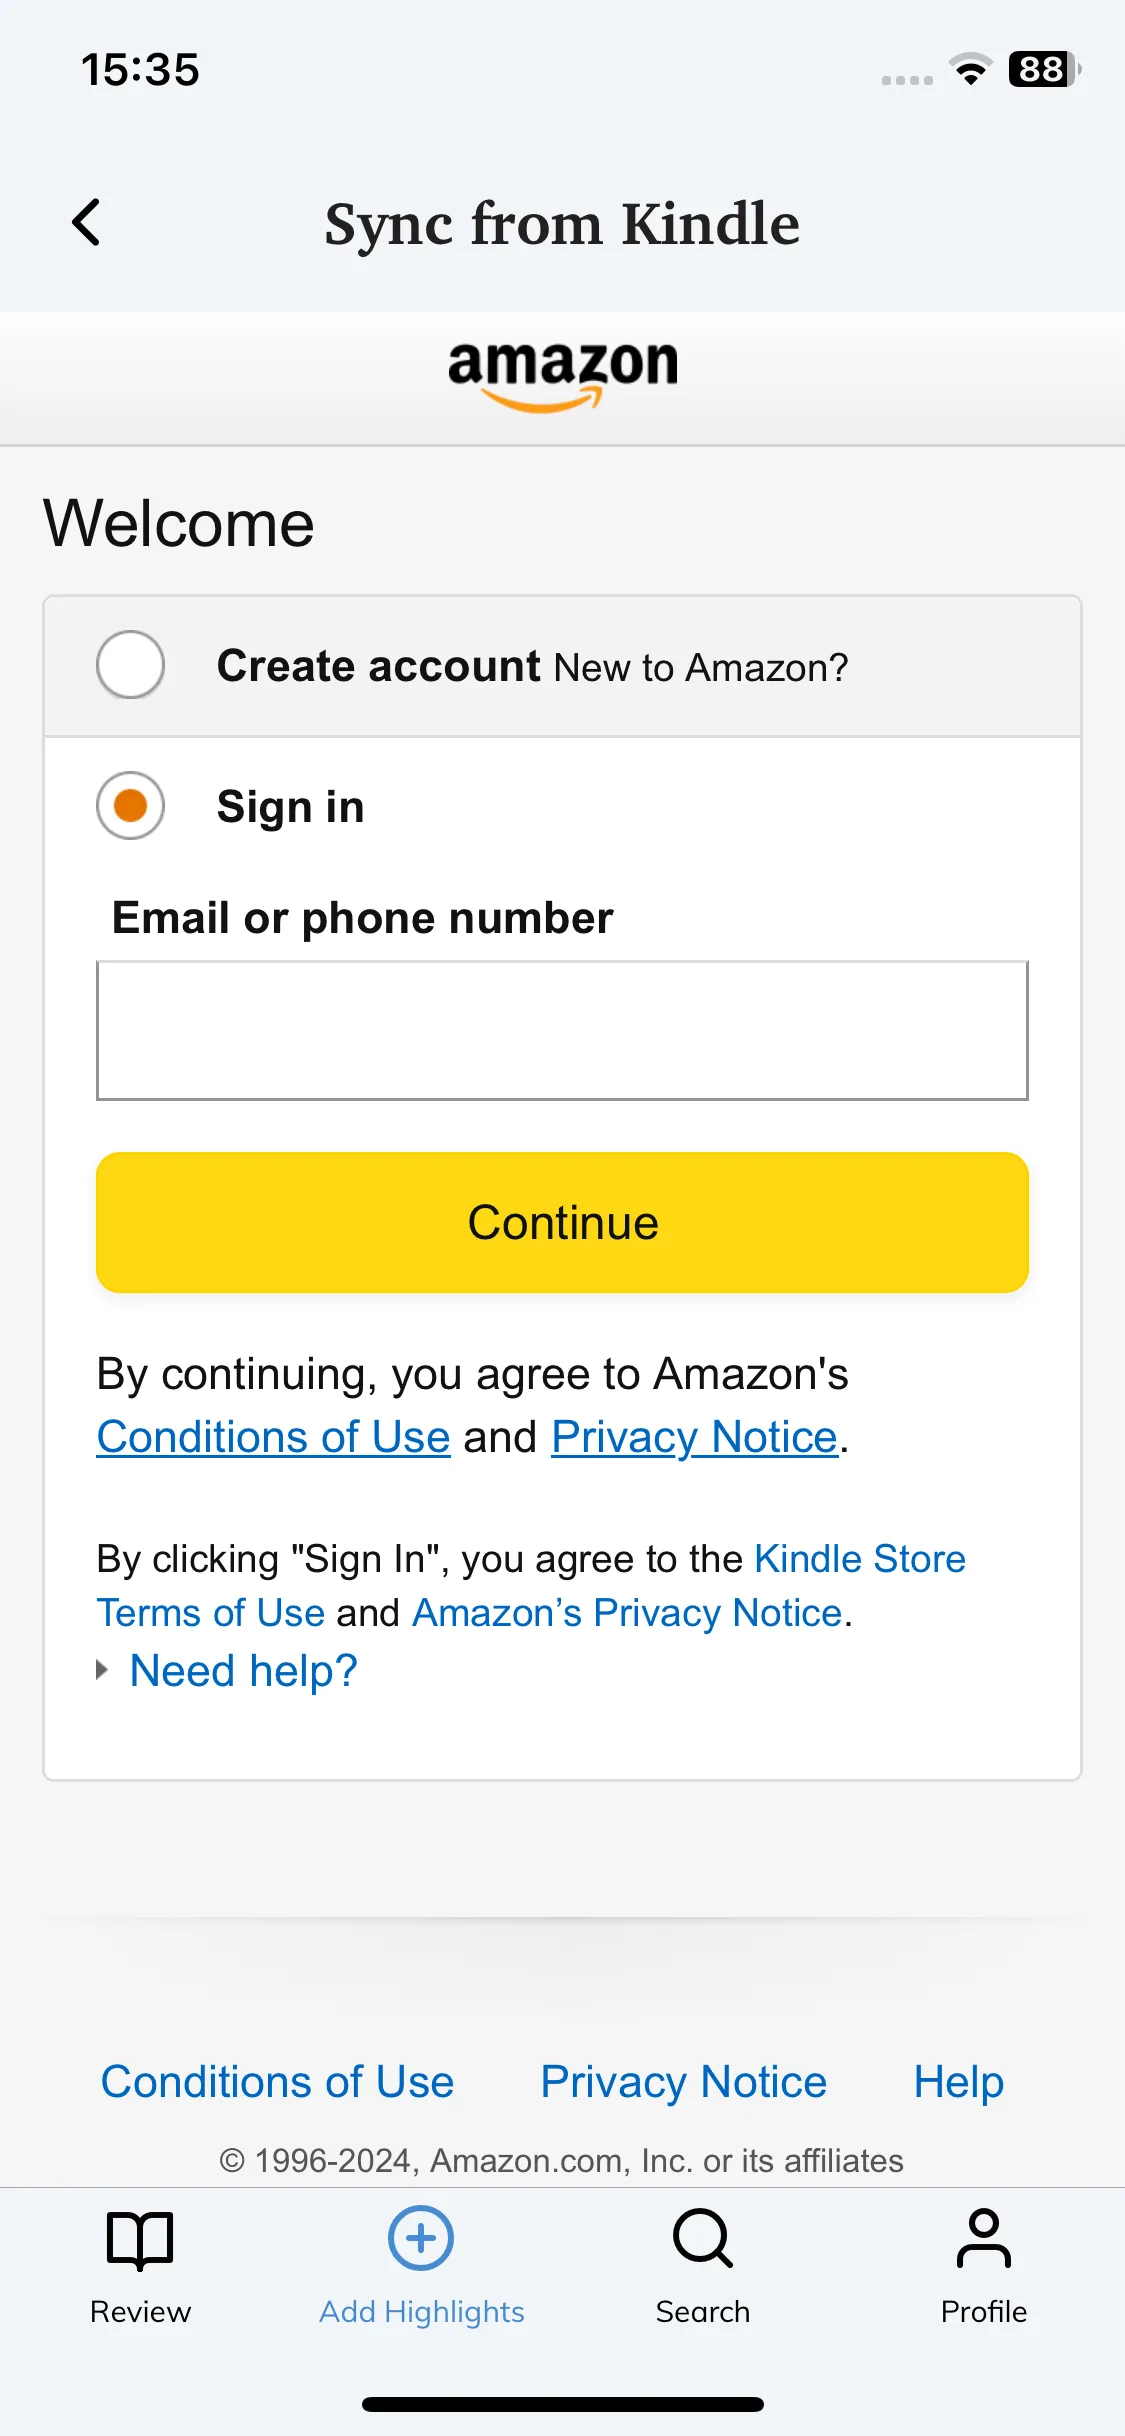
Task: Open Kindle Store Terms of Use link
Action: 530,1586
